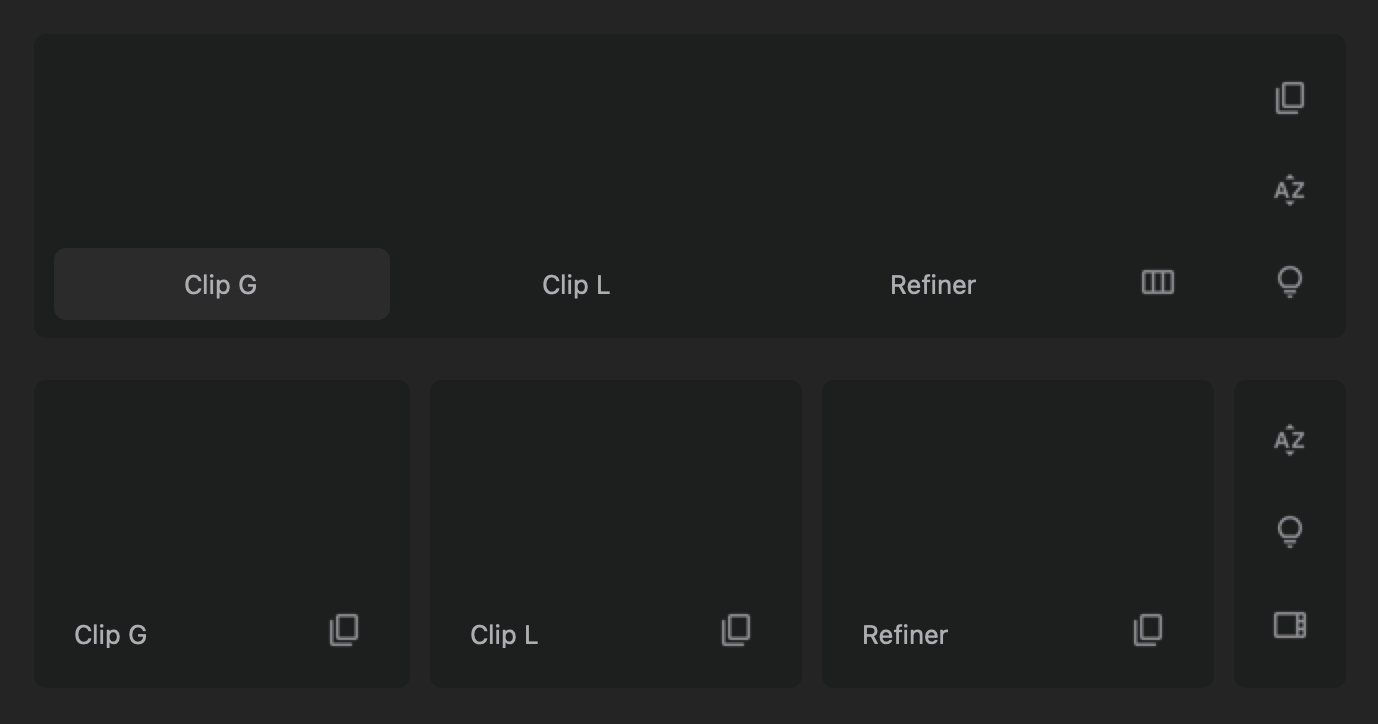Toggle the lightbulb hint in the top panel
The width and height of the screenshot is (1378, 724).
pyautogui.click(x=1289, y=283)
